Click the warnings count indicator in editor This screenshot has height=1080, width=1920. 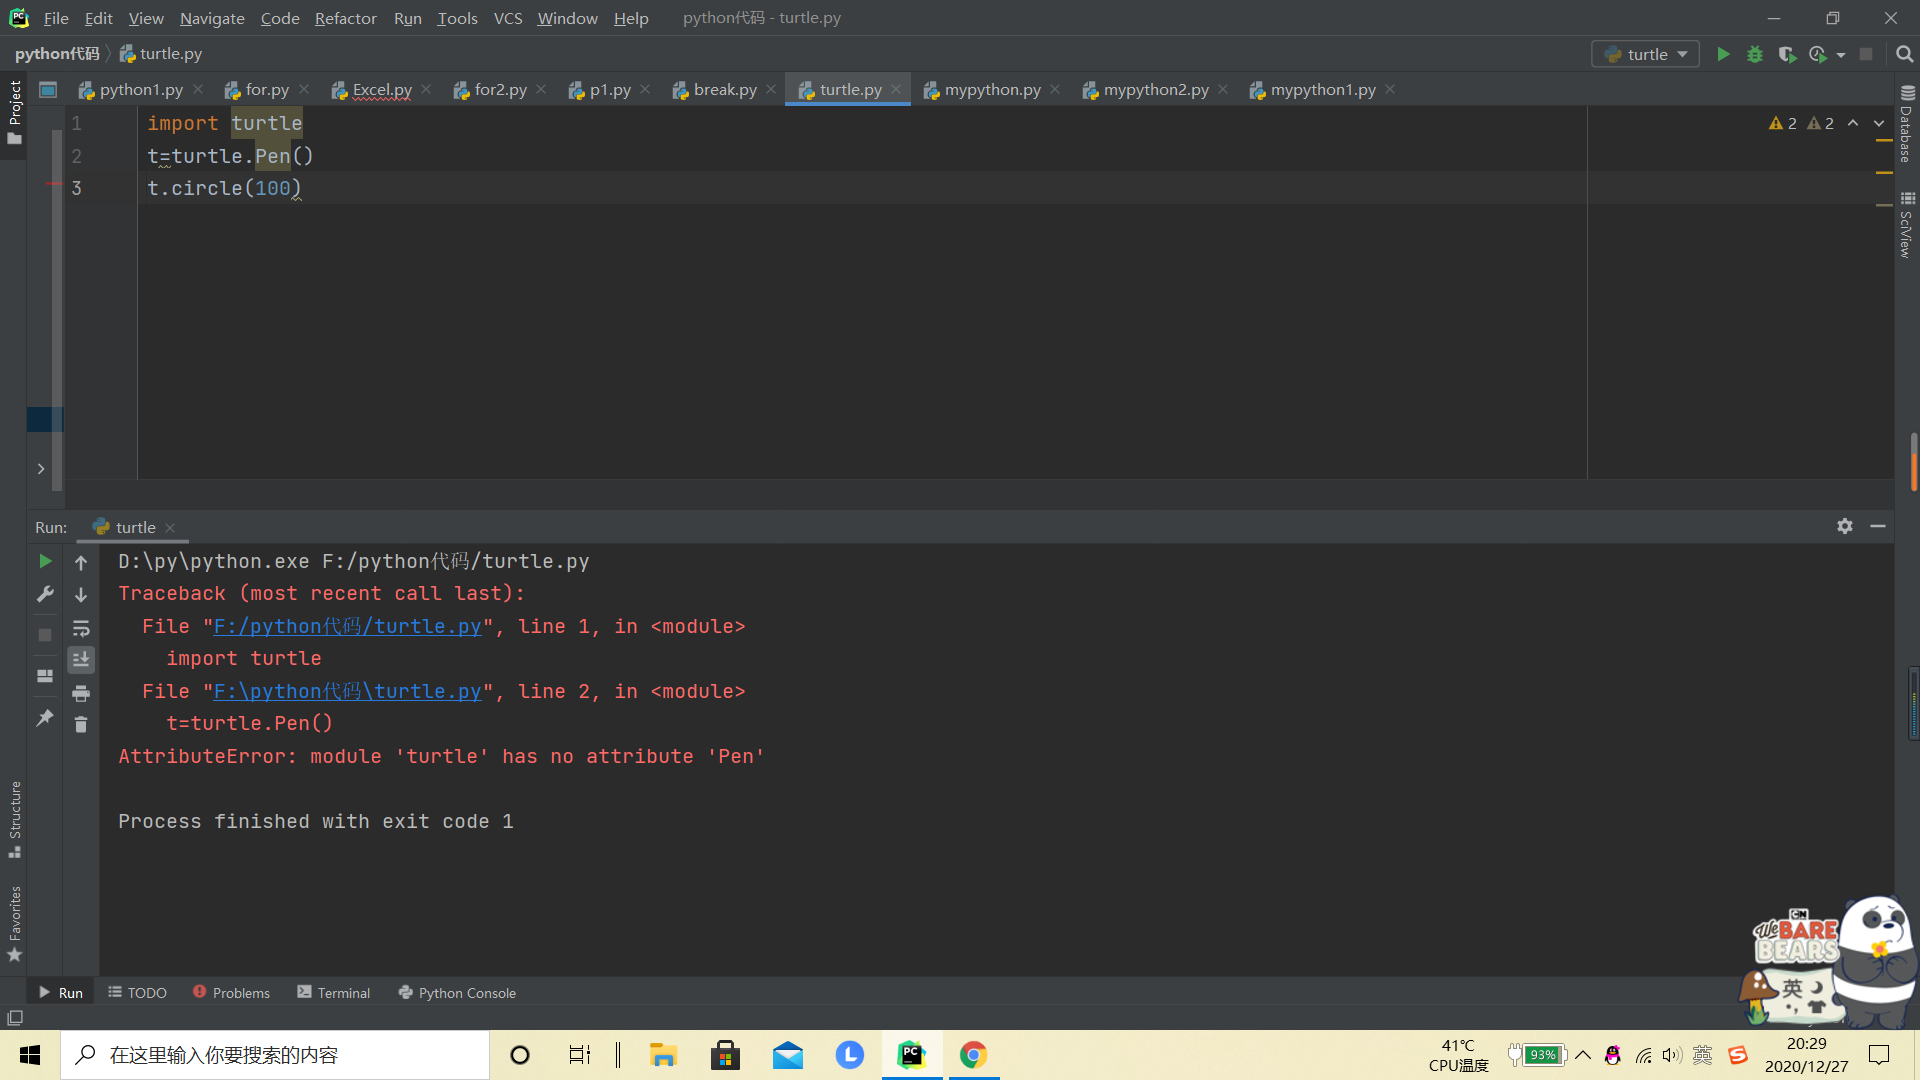pyautogui.click(x=1801, y=123)
